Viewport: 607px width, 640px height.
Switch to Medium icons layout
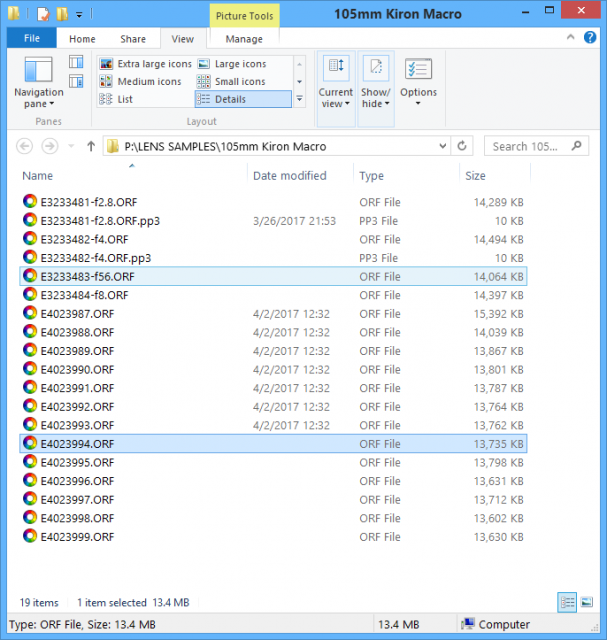pyautogui.click(x=141, y=82)
